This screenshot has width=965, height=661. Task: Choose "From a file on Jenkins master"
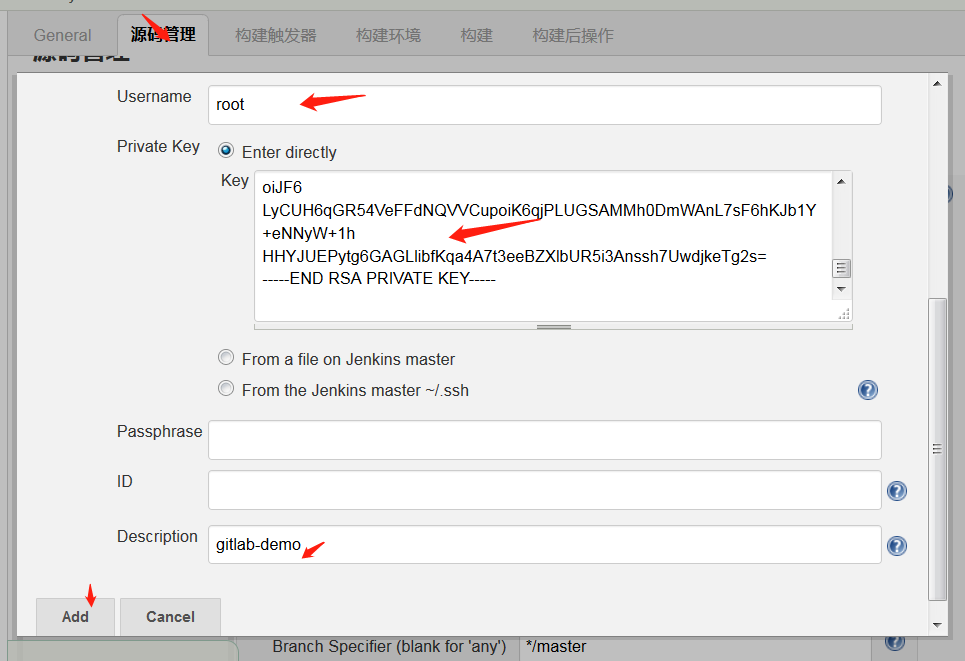click(x=226, y=358)
